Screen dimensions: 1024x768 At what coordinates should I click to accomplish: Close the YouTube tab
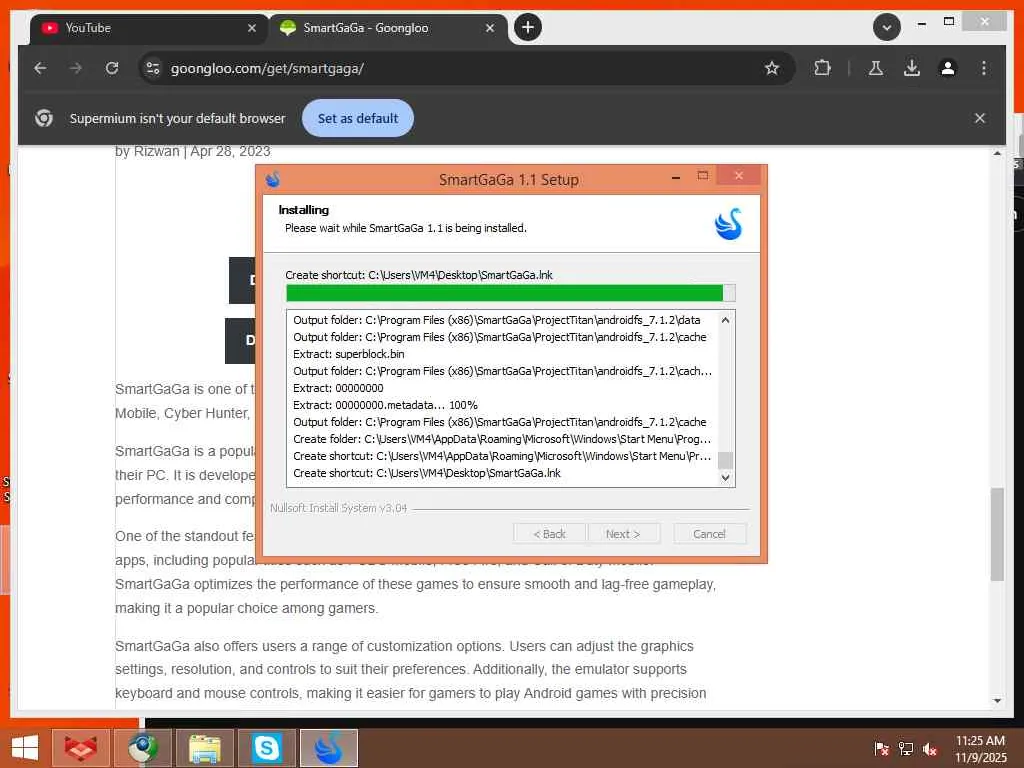pos(252,28)
